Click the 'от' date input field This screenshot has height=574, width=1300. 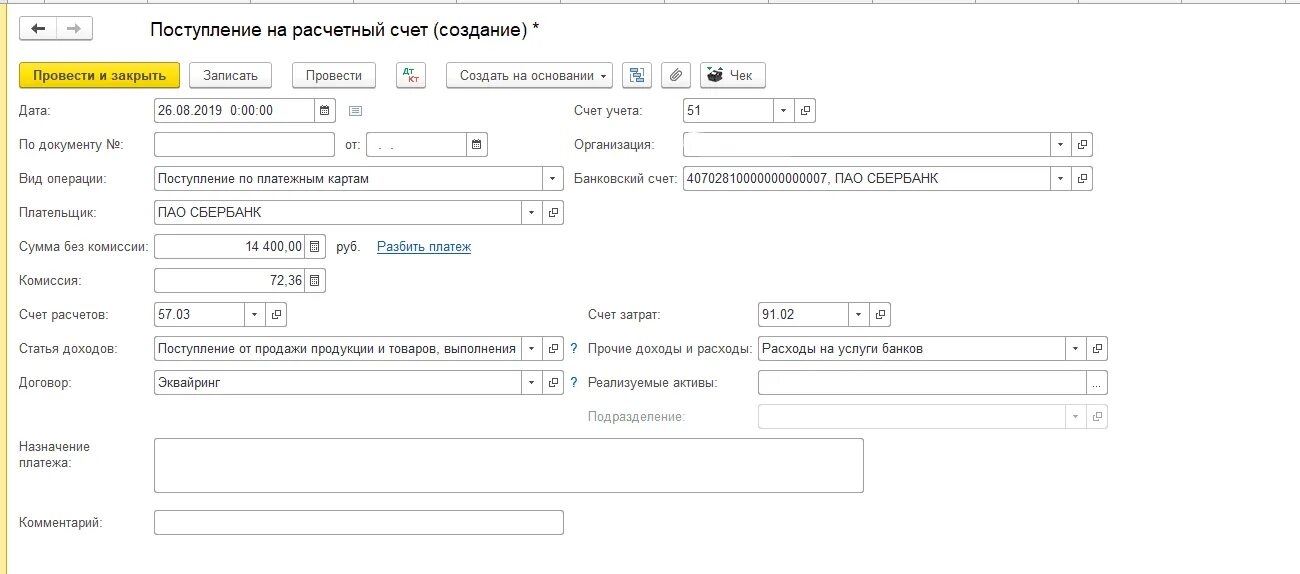click(417, 144)
